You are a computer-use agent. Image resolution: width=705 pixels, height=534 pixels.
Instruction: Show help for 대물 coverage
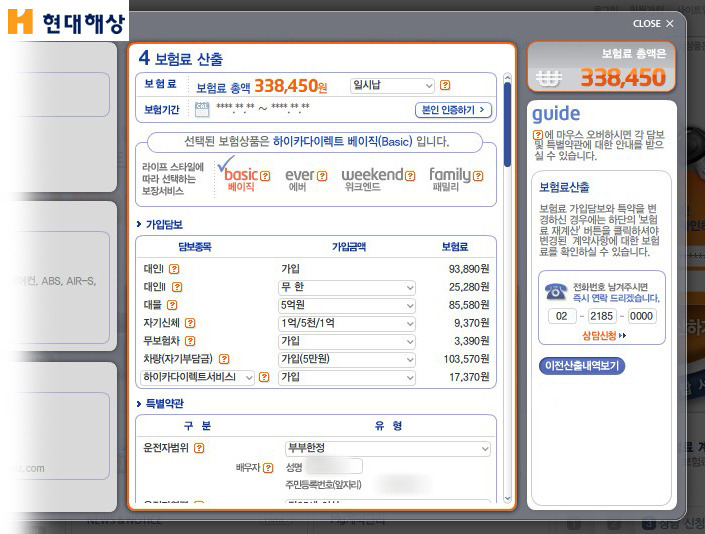click(x=172, y=305)
